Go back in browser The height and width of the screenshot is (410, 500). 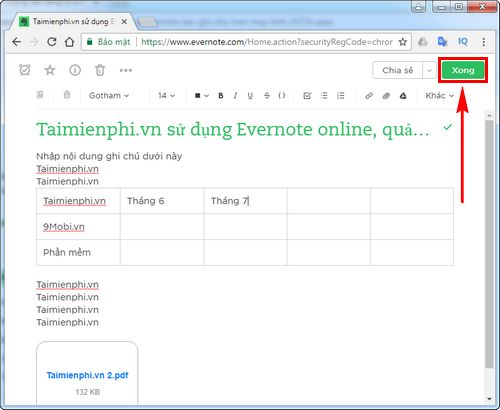(x=17, y=42)
